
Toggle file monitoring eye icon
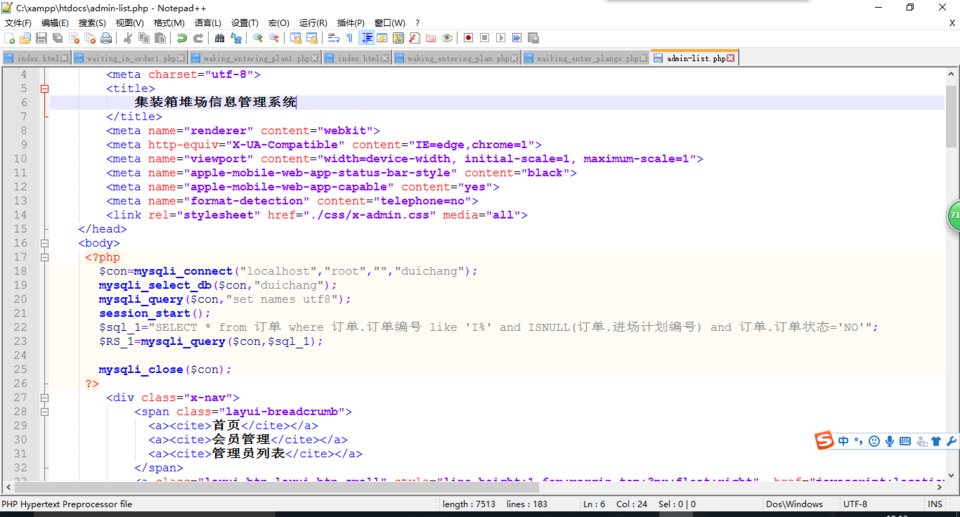447,38
